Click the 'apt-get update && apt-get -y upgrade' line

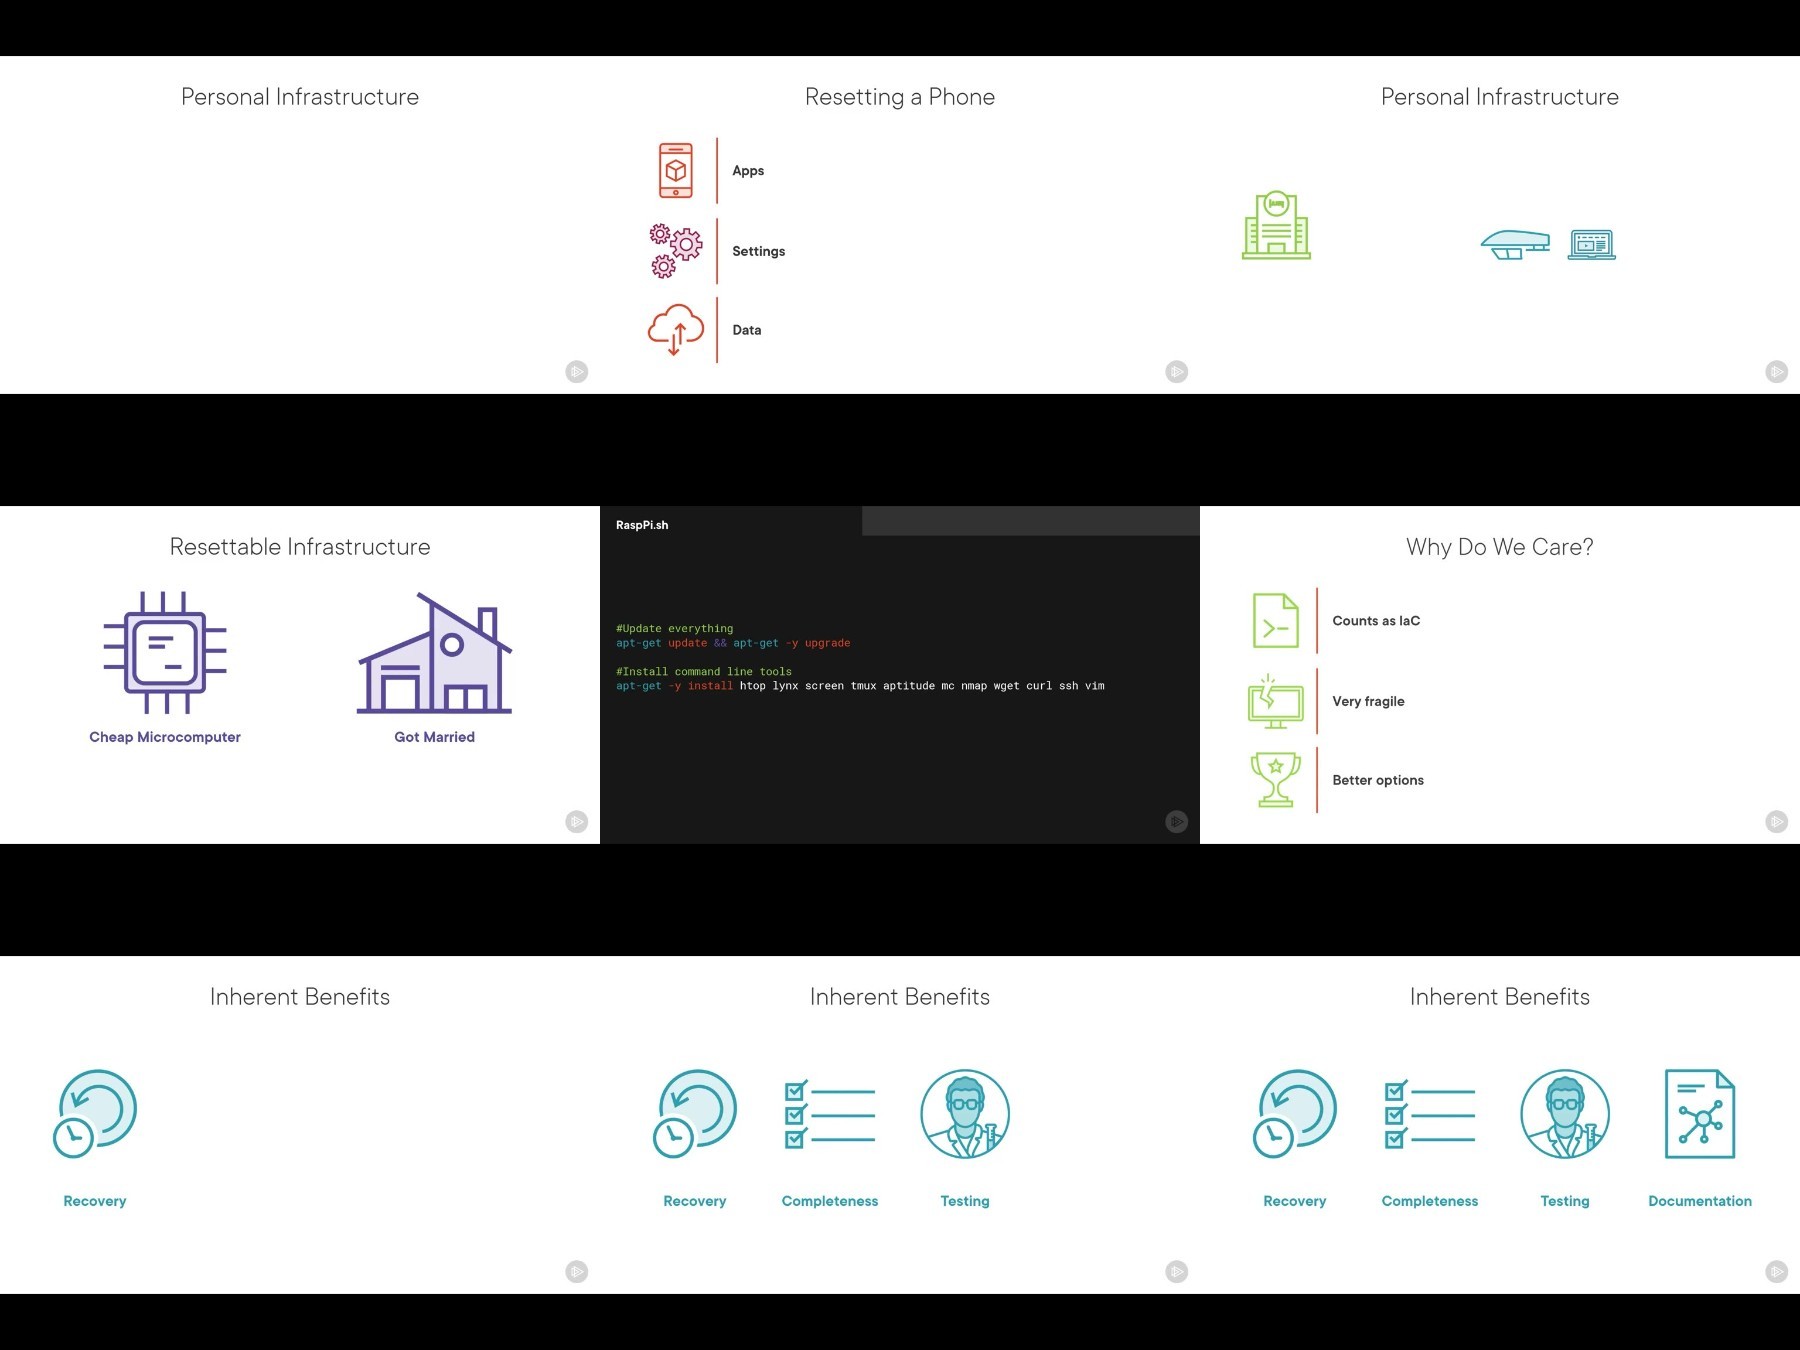[733, 643]
